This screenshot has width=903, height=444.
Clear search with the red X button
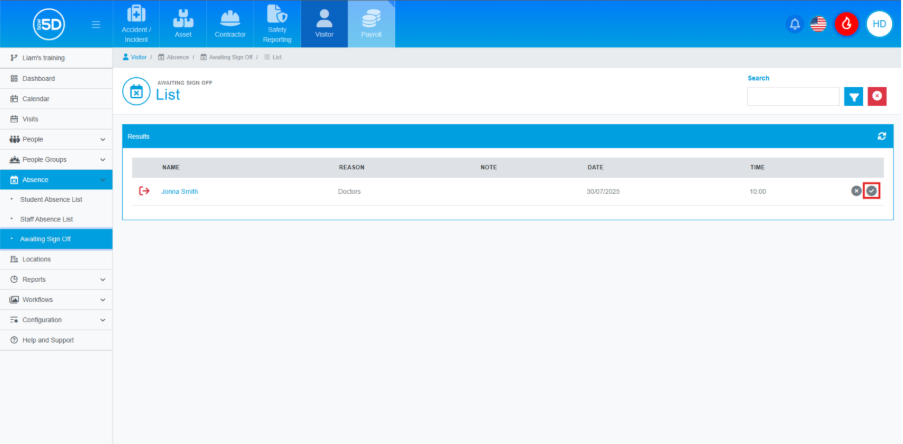877,96
